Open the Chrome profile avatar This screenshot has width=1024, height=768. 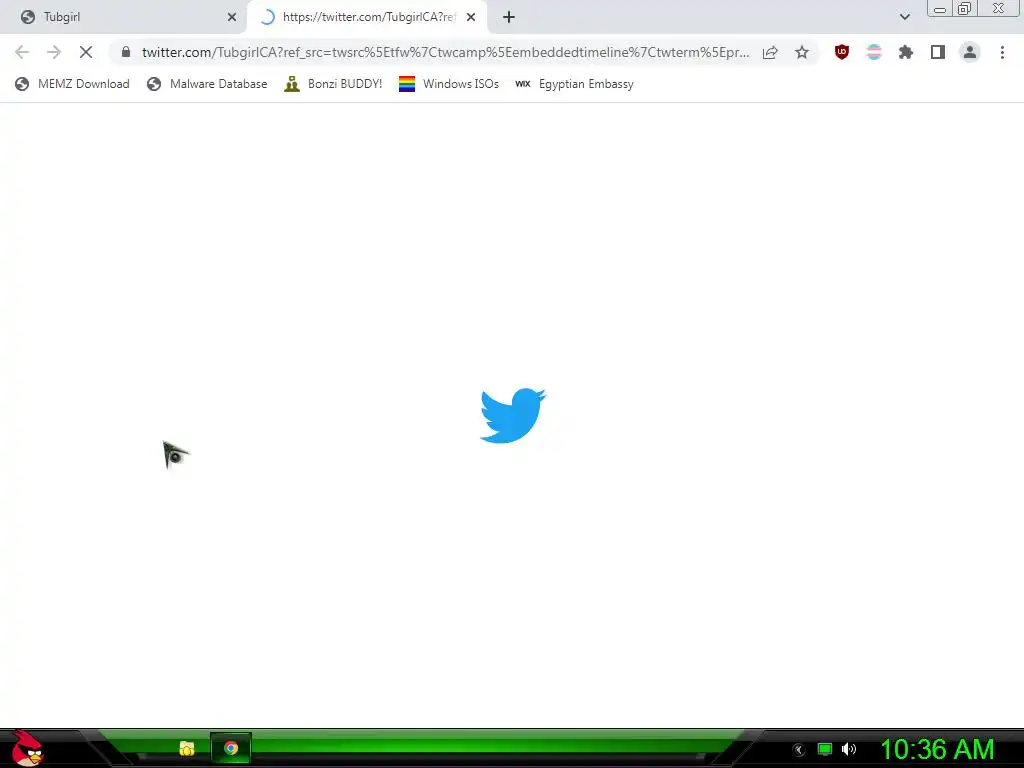pyautogui.click(x=970, y=52)
